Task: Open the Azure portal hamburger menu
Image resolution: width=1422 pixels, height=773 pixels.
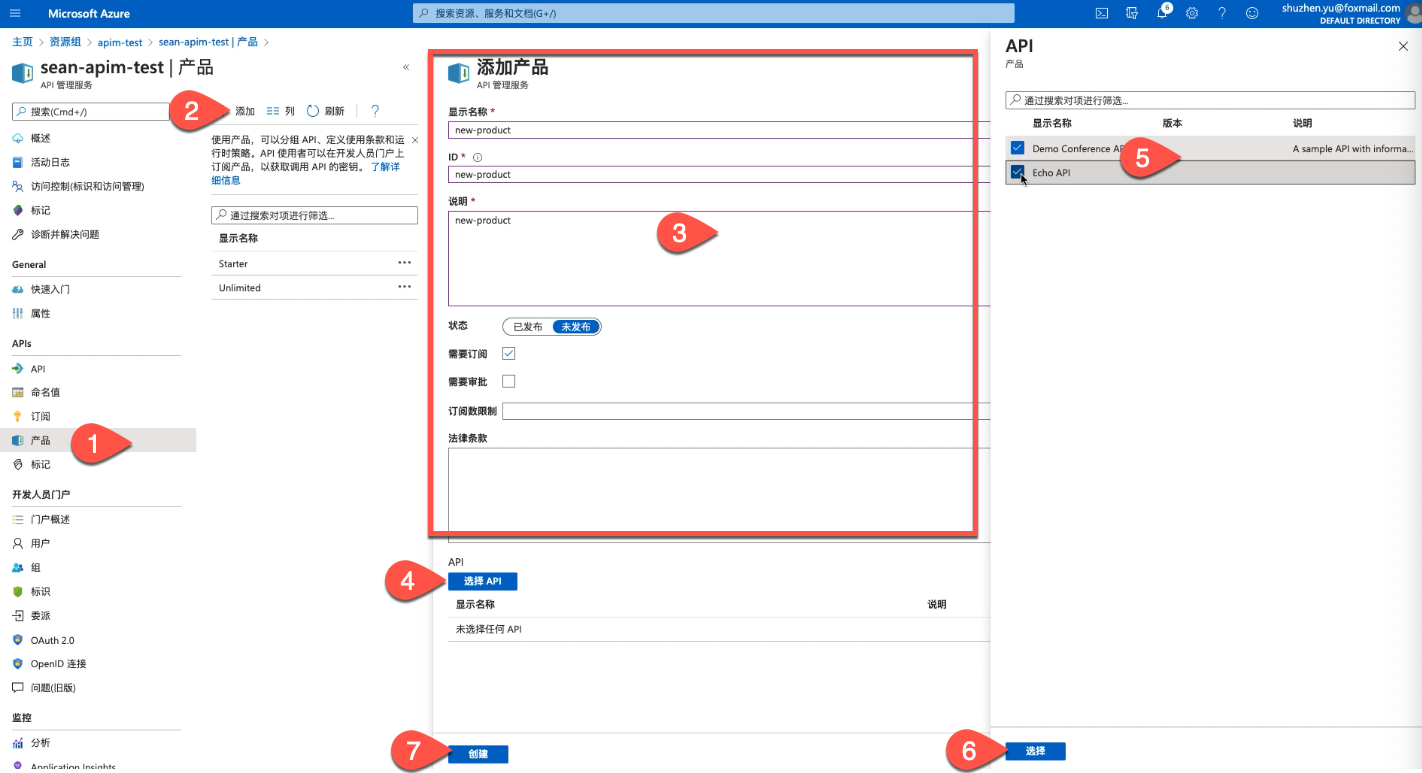Action: coord(15,13)
